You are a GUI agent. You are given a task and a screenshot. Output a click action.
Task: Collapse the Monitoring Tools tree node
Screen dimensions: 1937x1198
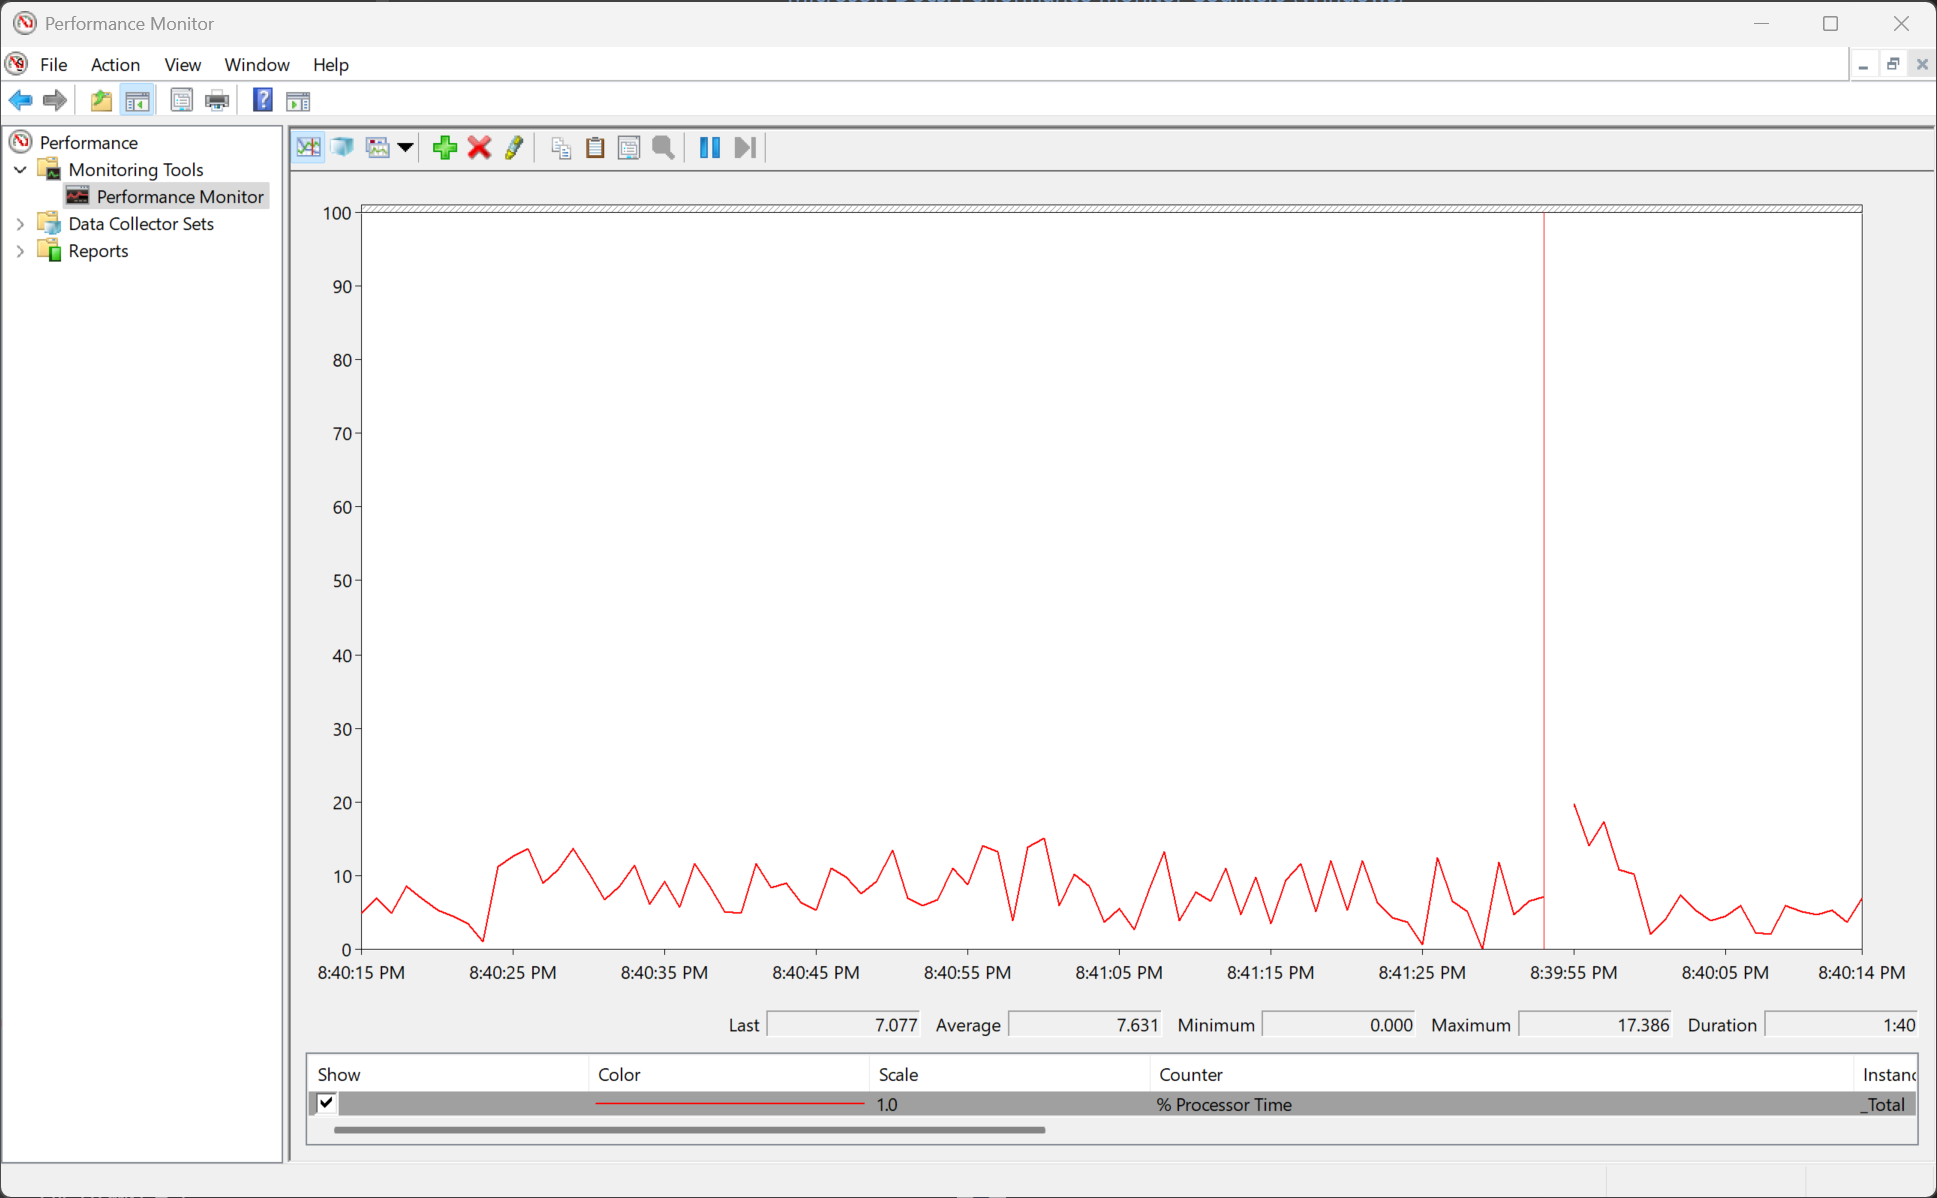tap(20, 170)
